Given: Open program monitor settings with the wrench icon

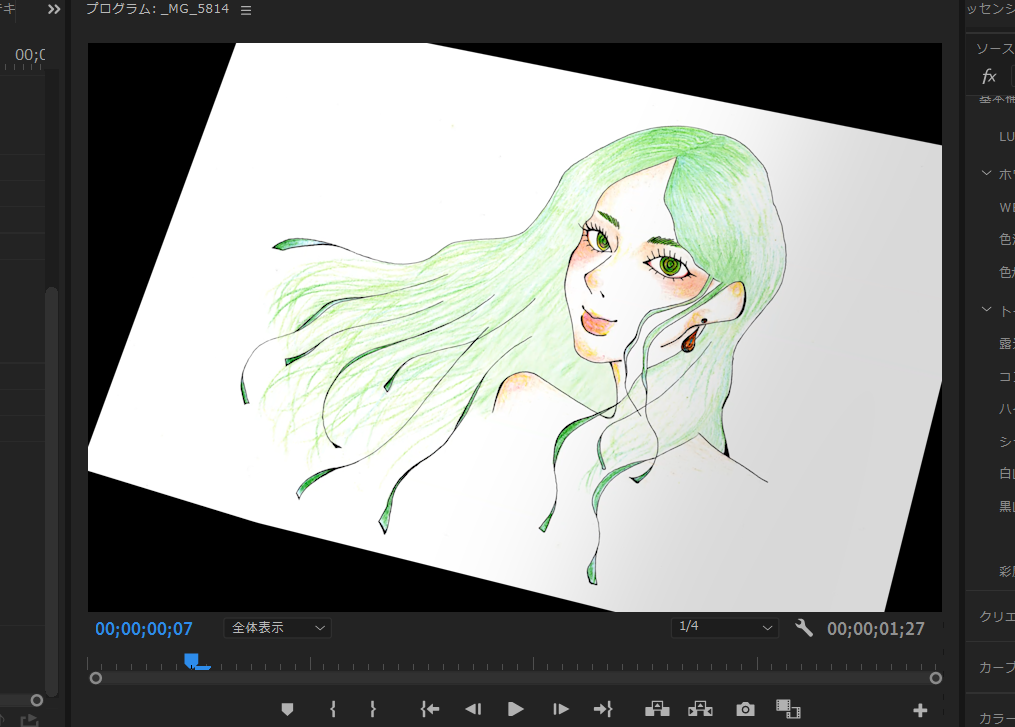Looking at the screenshot, I should [805, 628].
